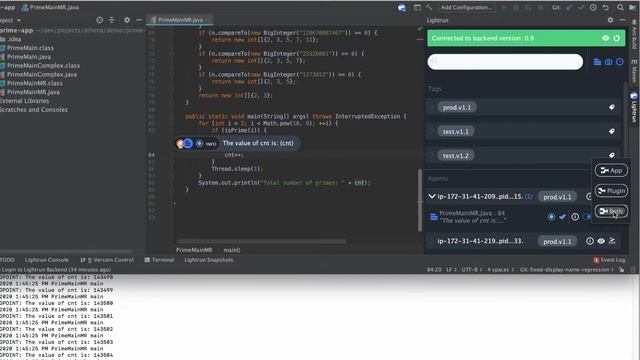Screen dimensions: 640x360
Task: Select the test.v1.1 tag chip
Action: [x=456, y=131]
